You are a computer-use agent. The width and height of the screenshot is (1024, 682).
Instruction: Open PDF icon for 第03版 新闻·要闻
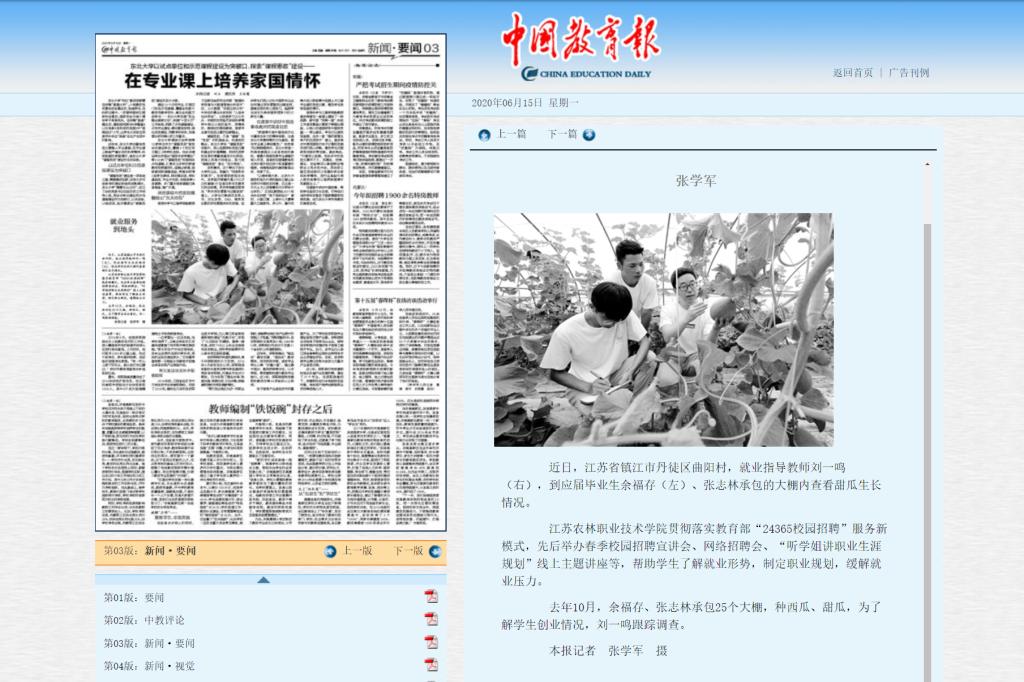(431, 643)
